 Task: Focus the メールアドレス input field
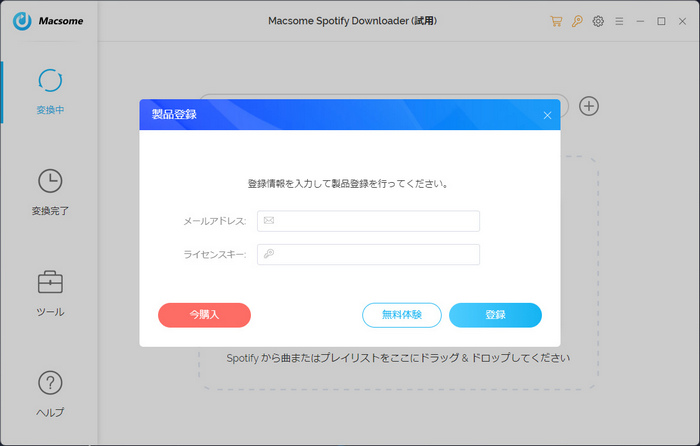[368, 221]
